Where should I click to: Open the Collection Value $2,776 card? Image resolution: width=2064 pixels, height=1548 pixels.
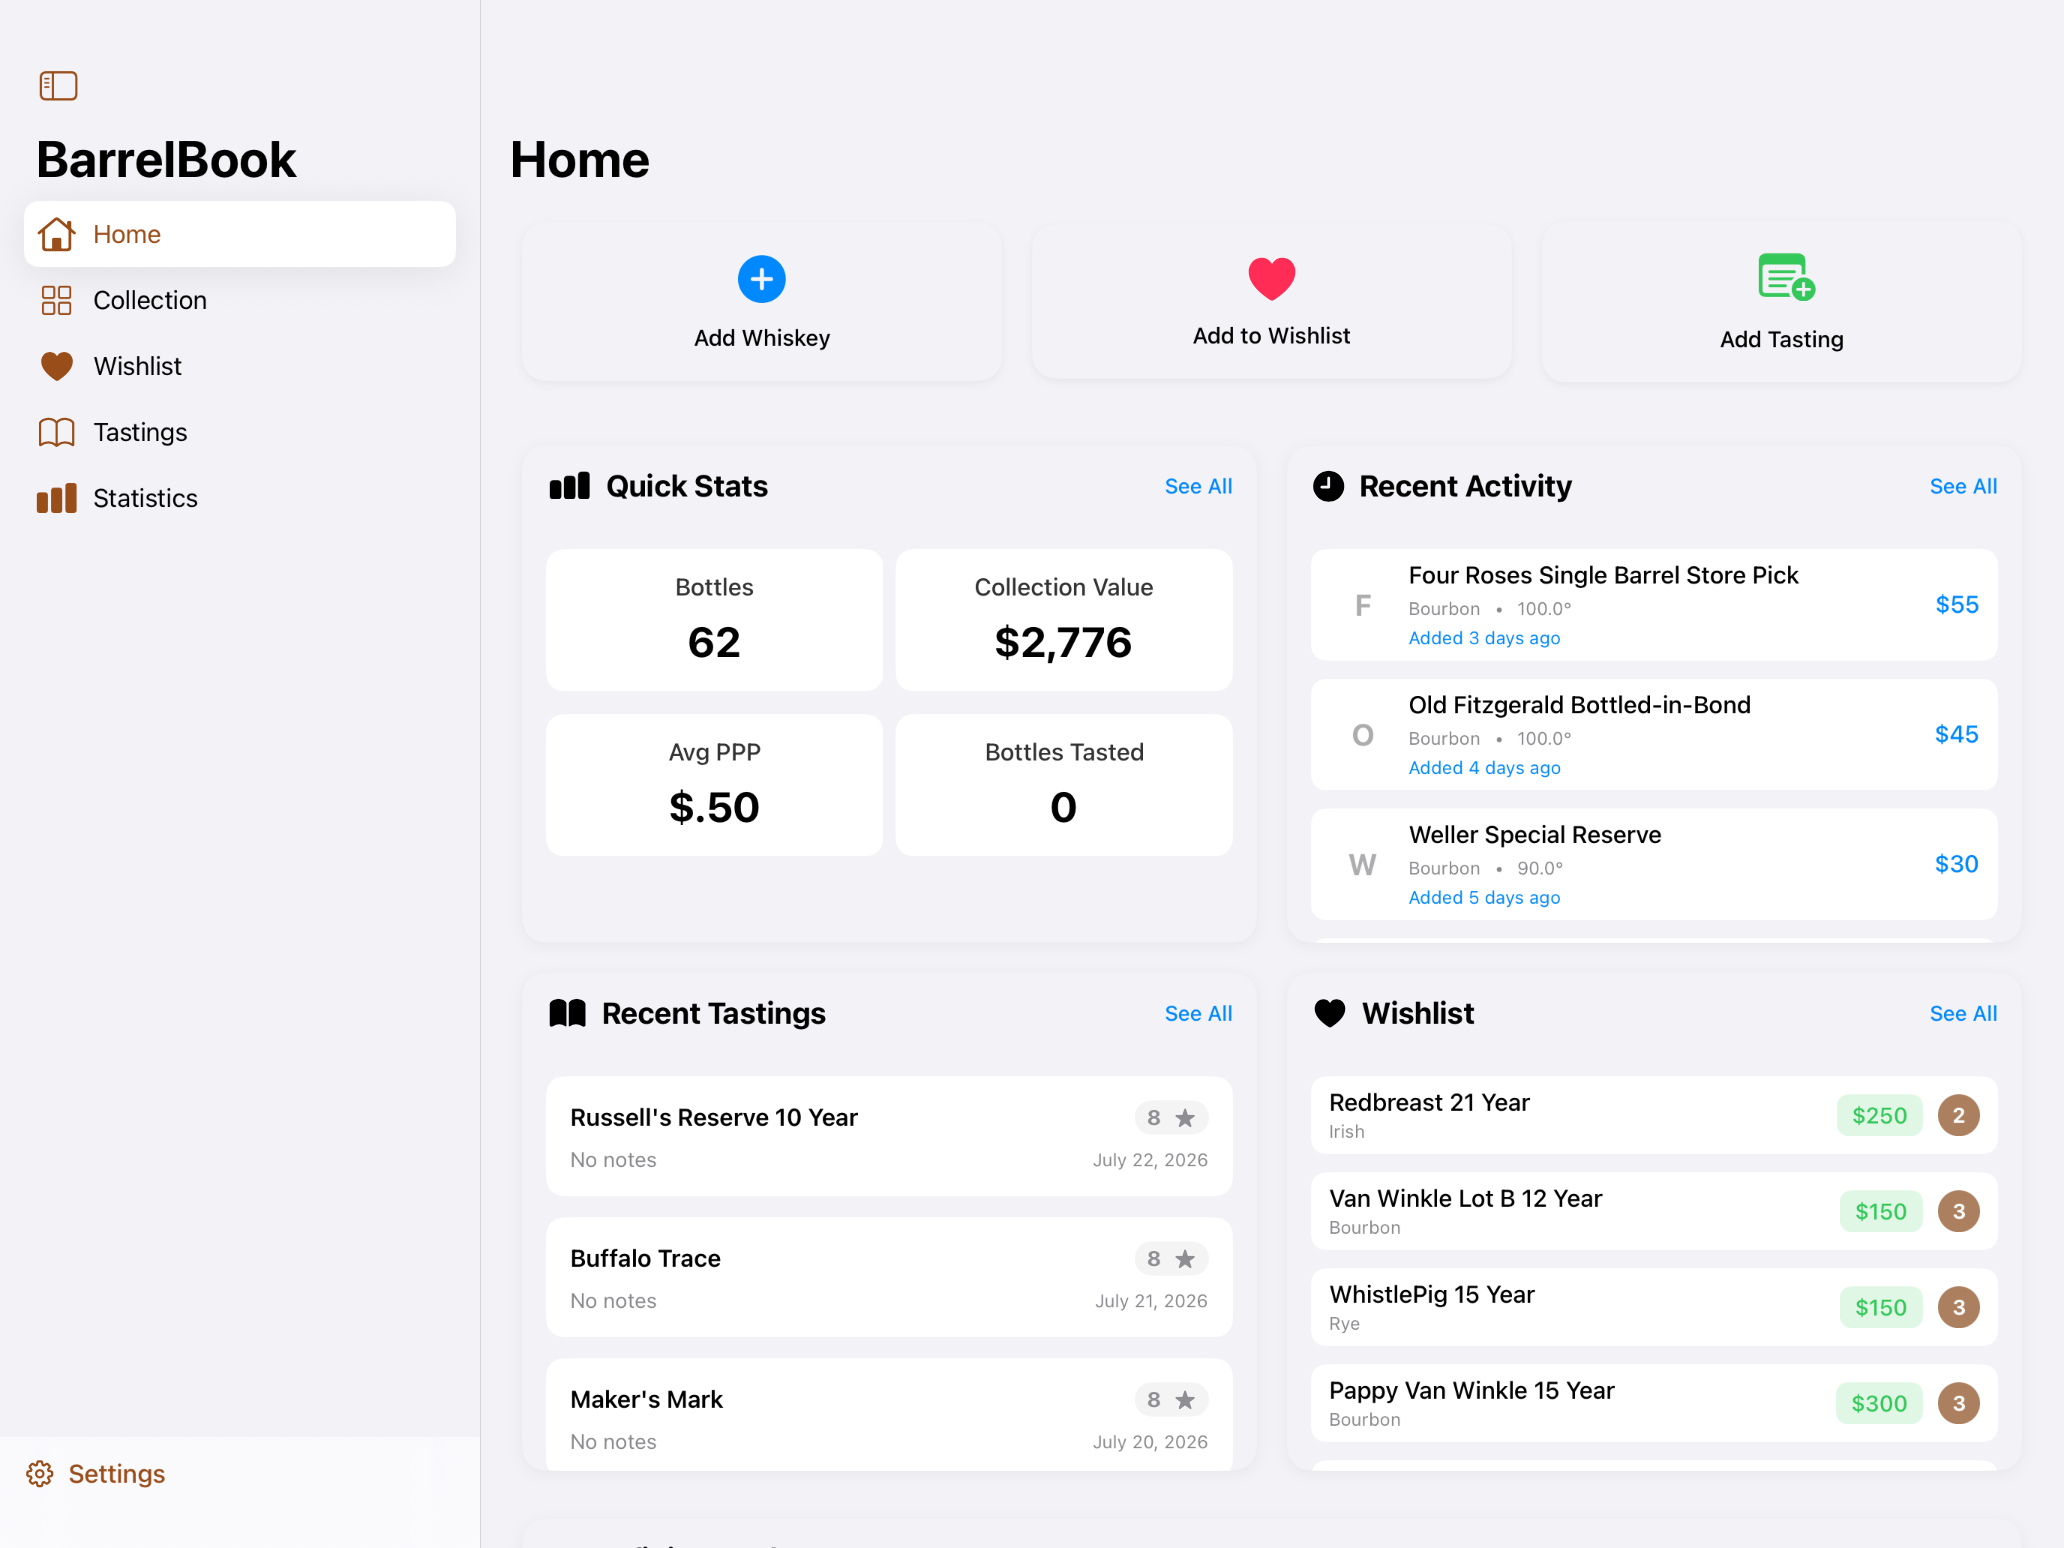click(1064, 620)
